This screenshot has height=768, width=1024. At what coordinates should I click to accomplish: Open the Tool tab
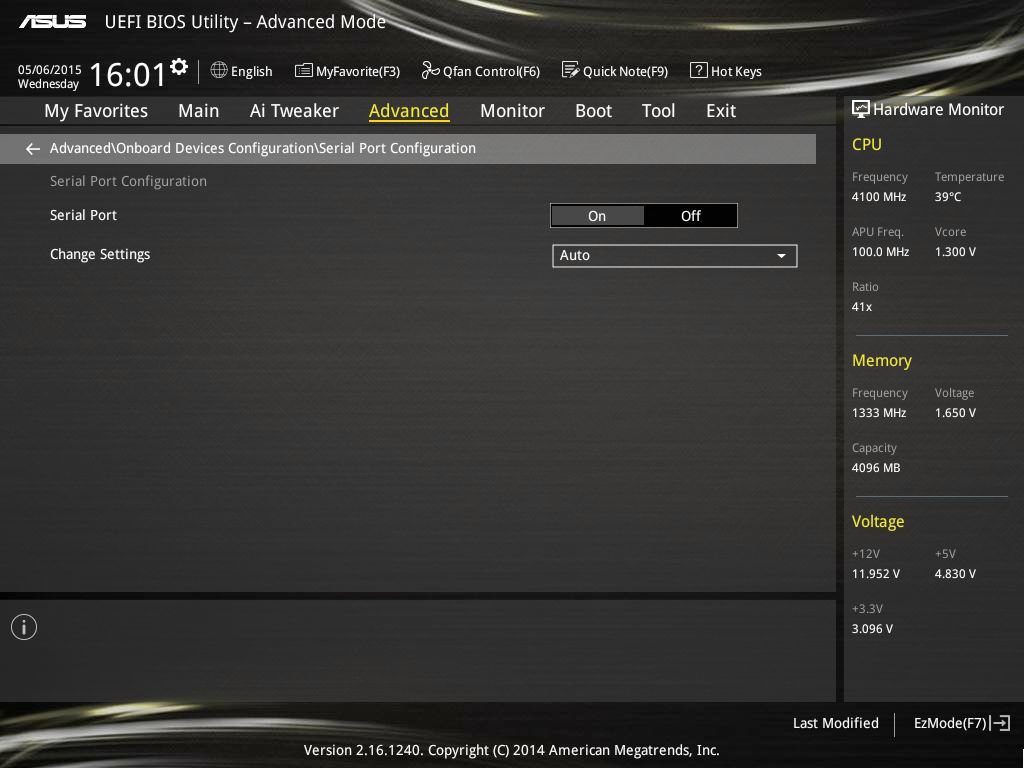[658, 111]
